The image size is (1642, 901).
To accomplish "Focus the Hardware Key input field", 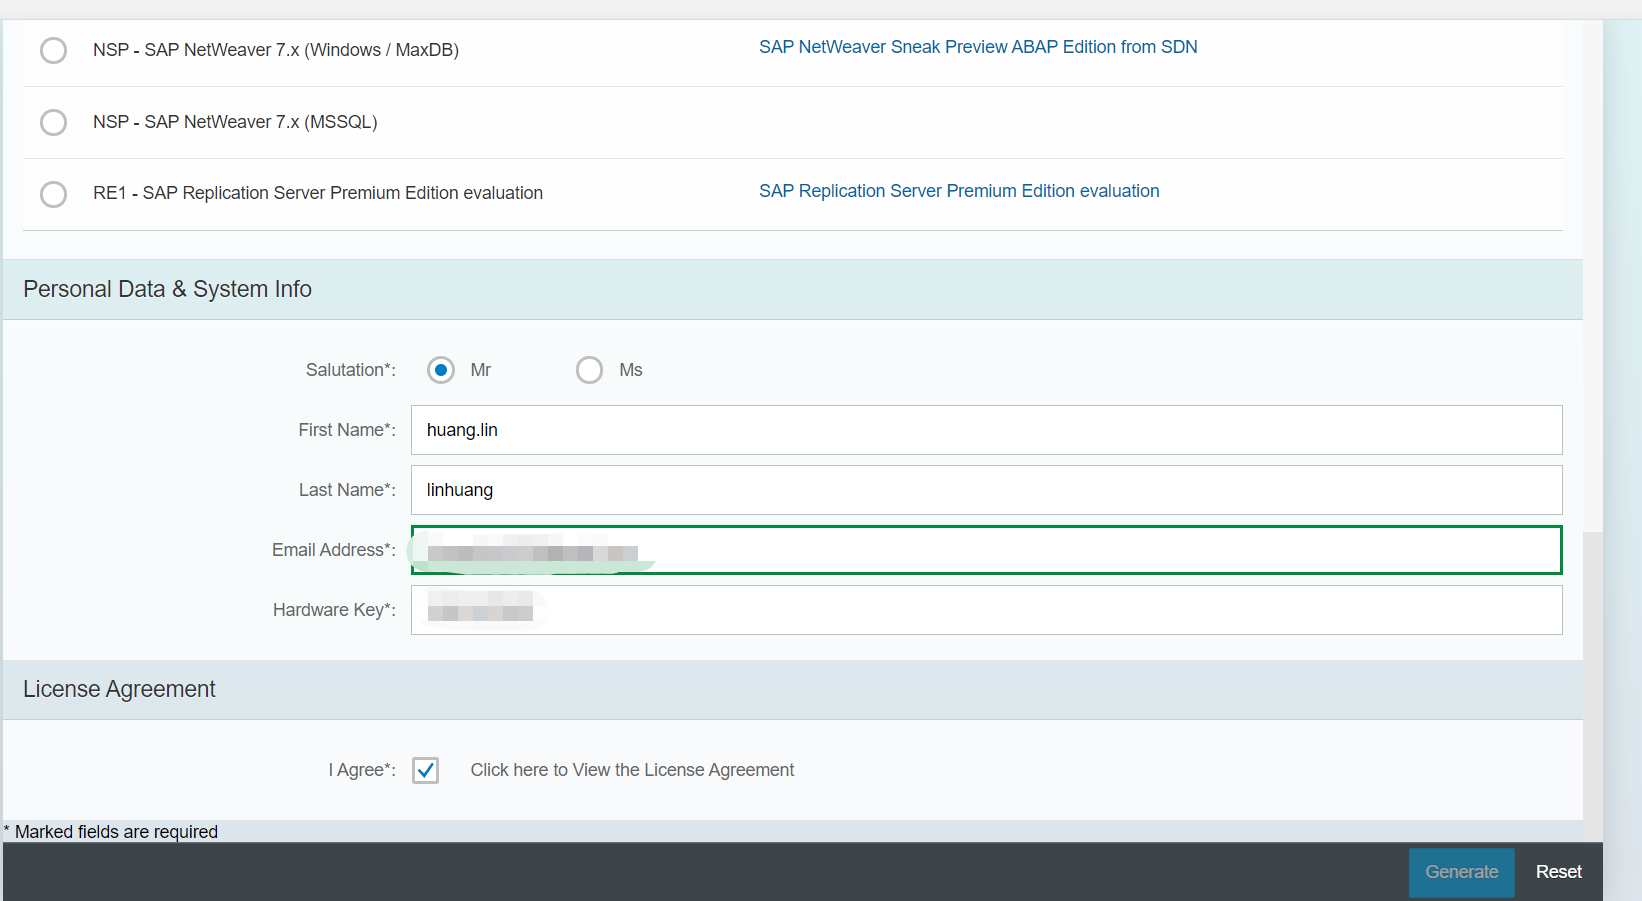I will pyautogui.click(x=986, y=610).
